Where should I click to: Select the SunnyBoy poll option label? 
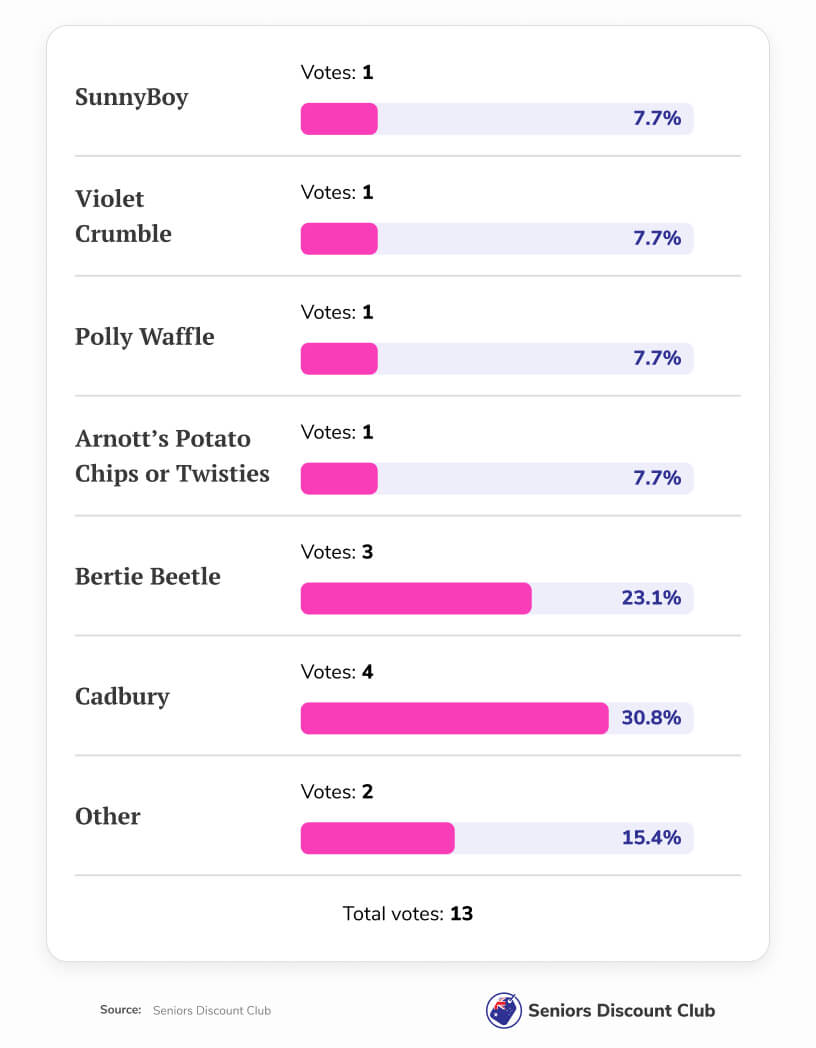click(131, 97)
